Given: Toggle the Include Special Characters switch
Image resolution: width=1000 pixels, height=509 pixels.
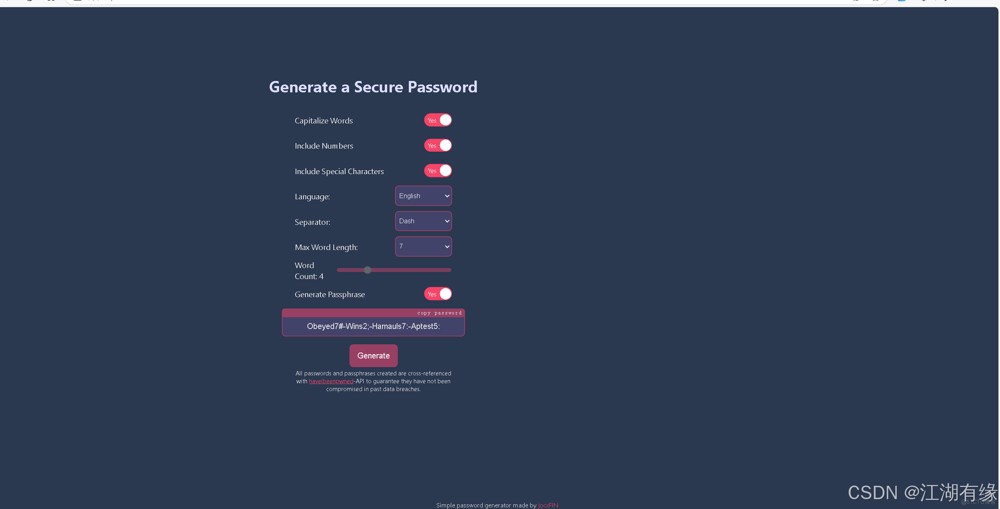Looking at the screenshot, I should pos(438,170).
